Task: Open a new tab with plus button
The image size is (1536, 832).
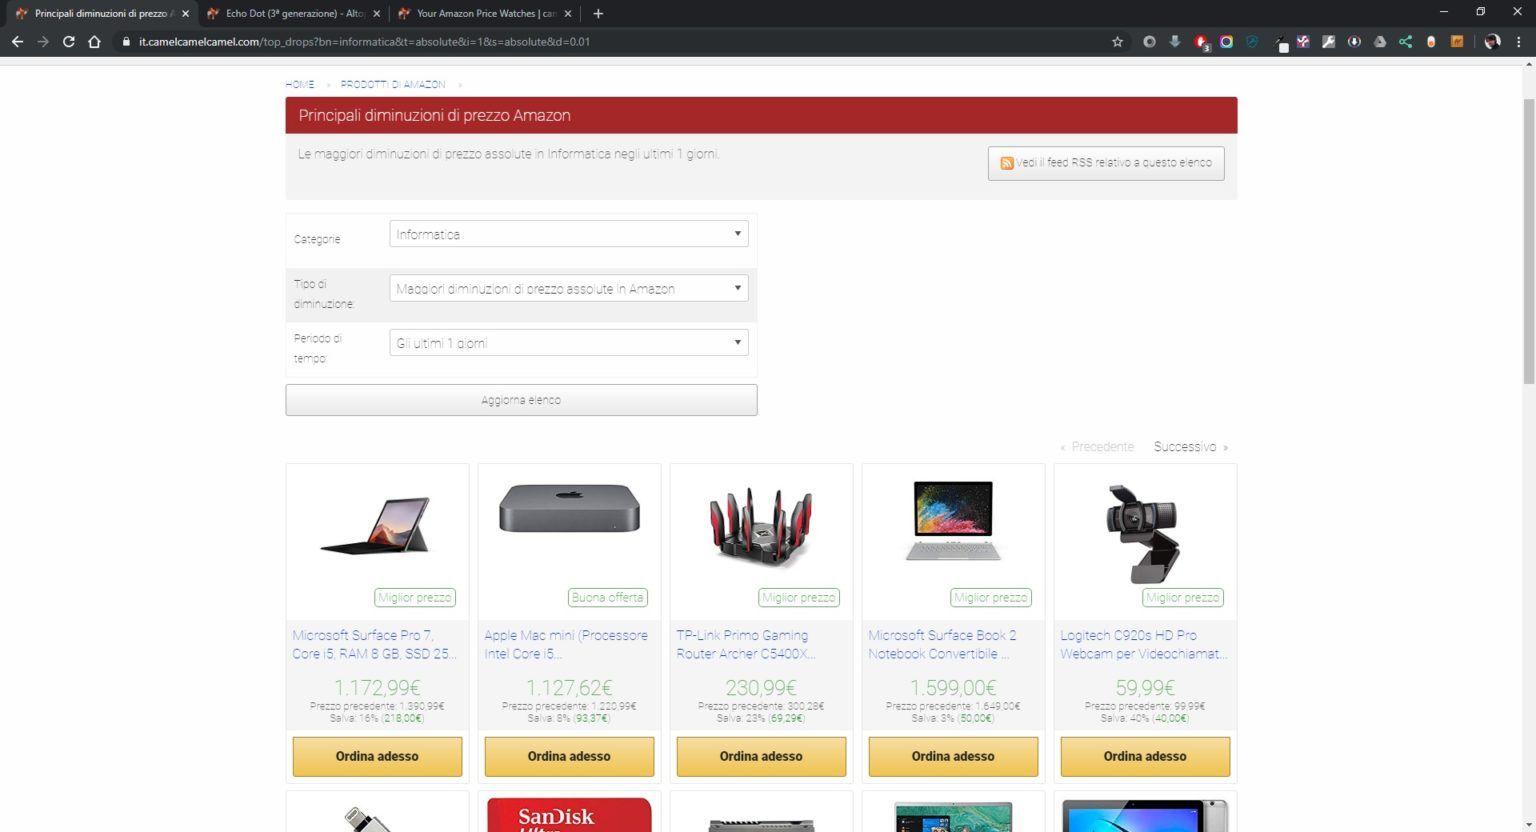Action: 598,14
